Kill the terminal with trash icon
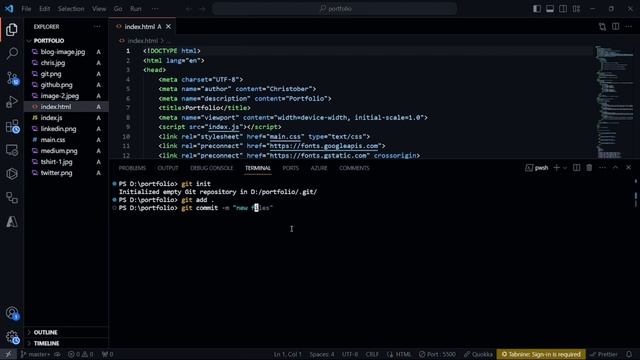640x360 pixels. [589, 168]
